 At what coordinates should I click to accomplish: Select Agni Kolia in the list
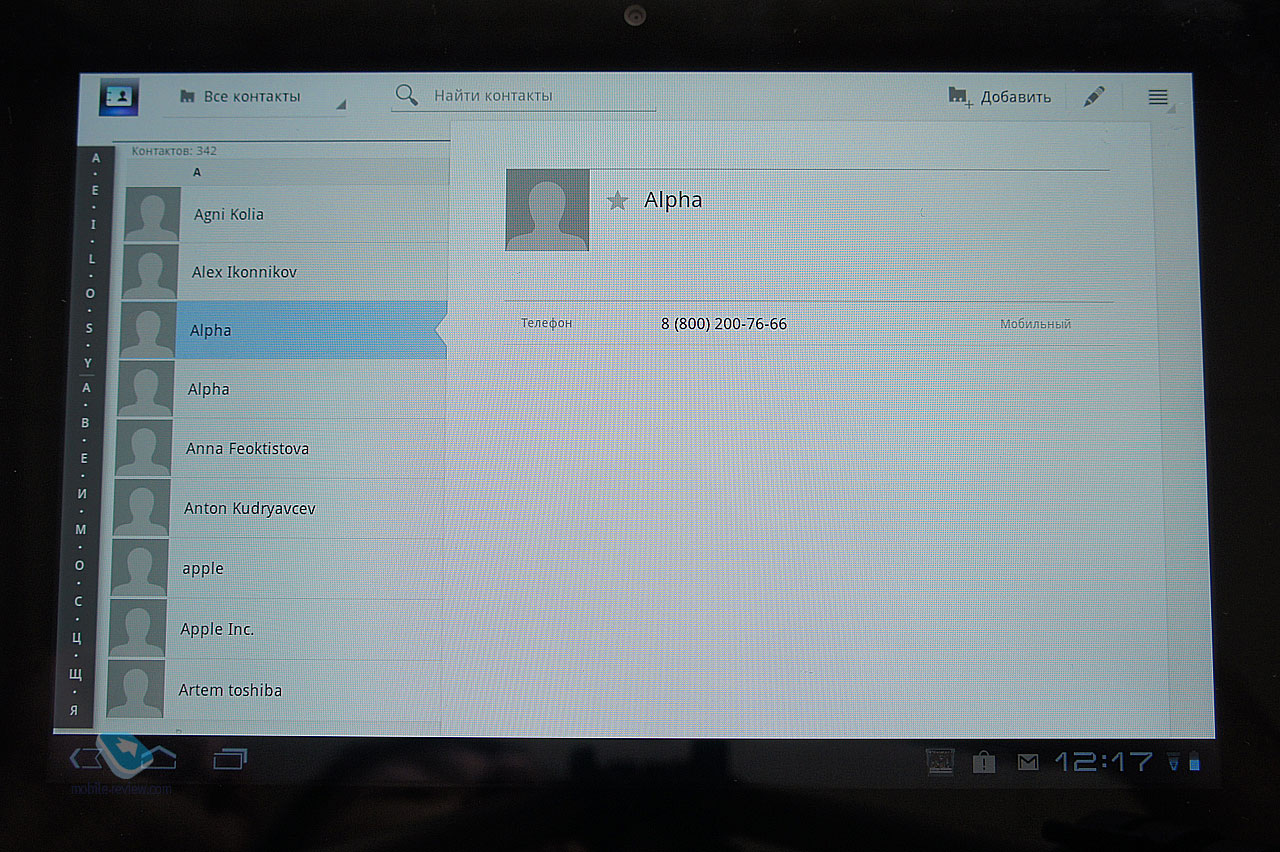click(x=285, y=214)
